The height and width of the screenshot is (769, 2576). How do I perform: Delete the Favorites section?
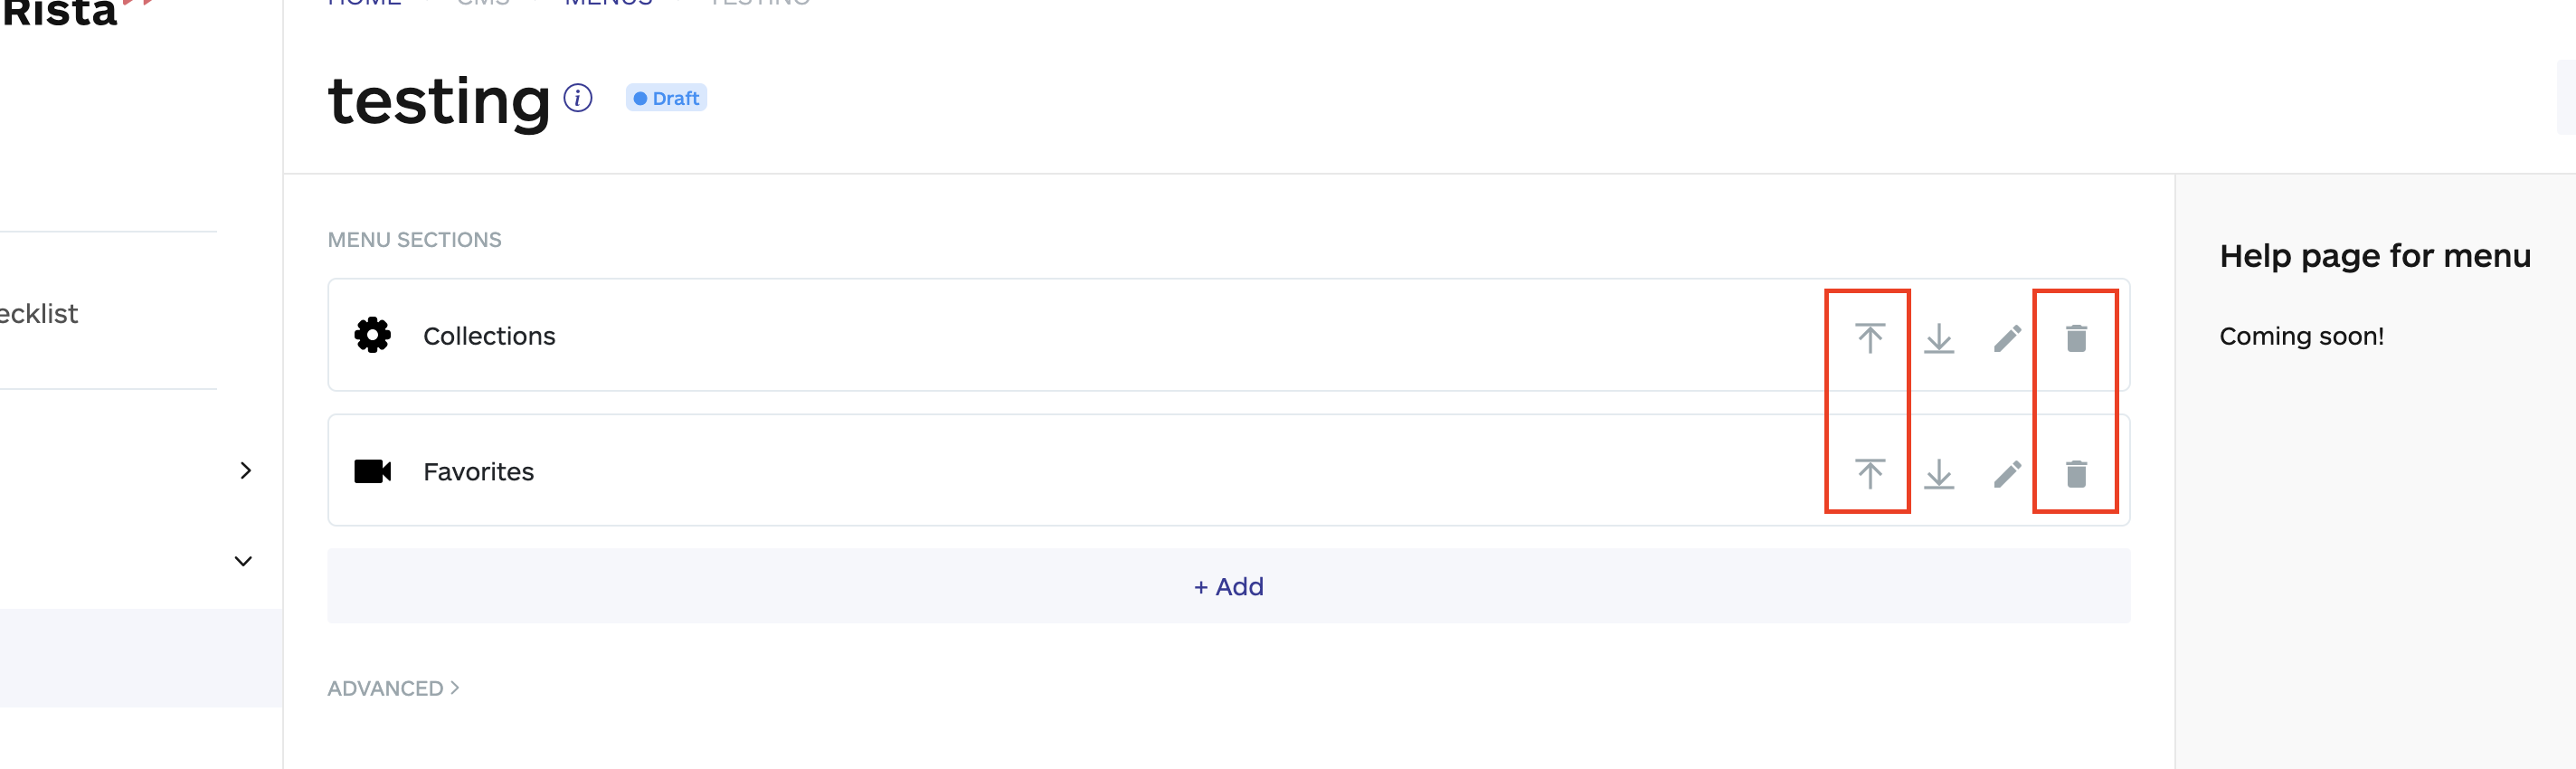pos(2076,473)
